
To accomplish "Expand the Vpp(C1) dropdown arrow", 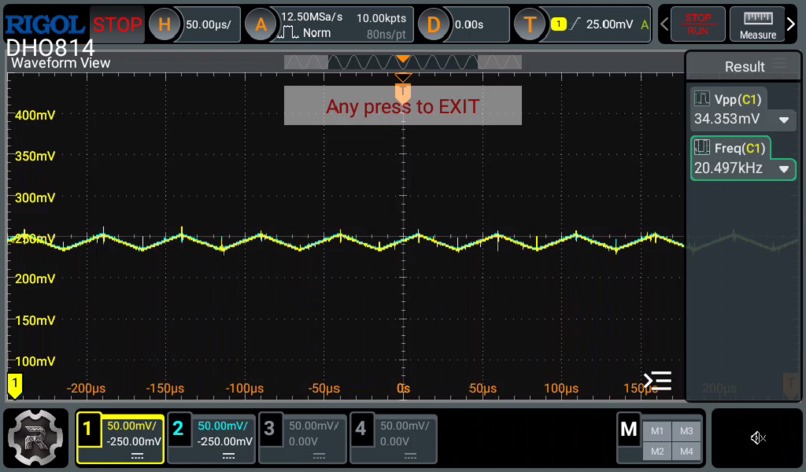I will tap(784, 120).
